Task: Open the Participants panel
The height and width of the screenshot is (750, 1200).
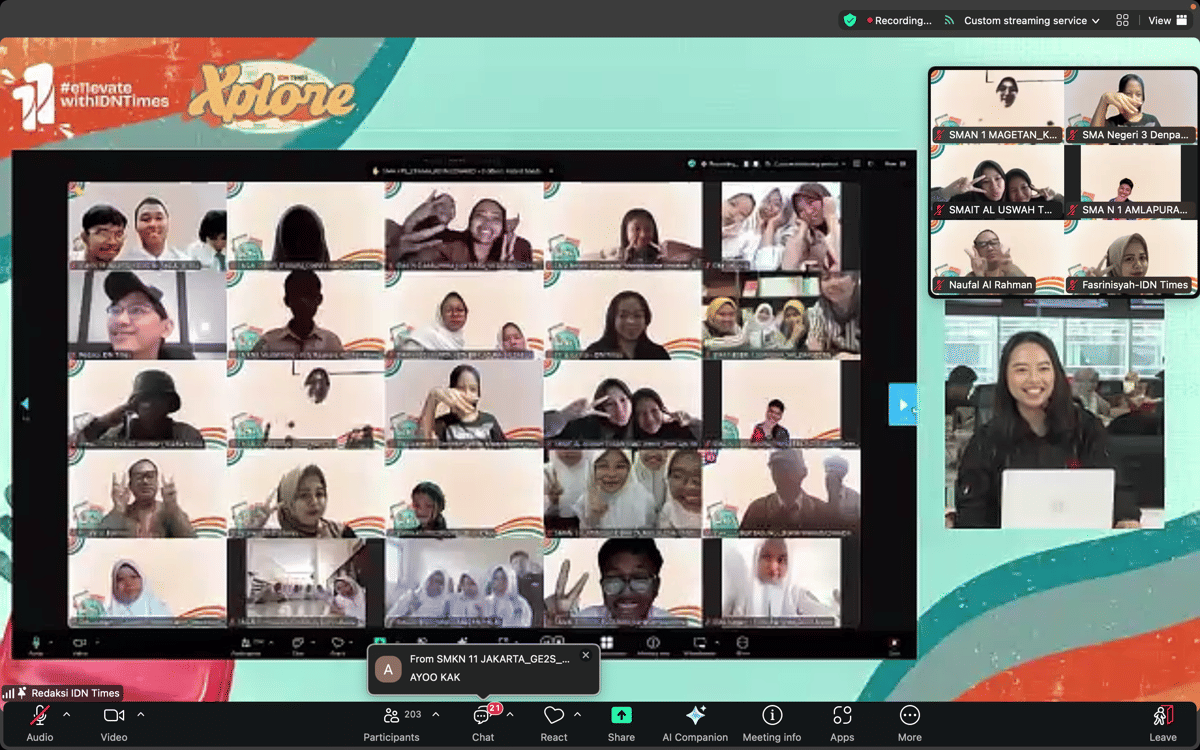Action: tap(391, 723)
